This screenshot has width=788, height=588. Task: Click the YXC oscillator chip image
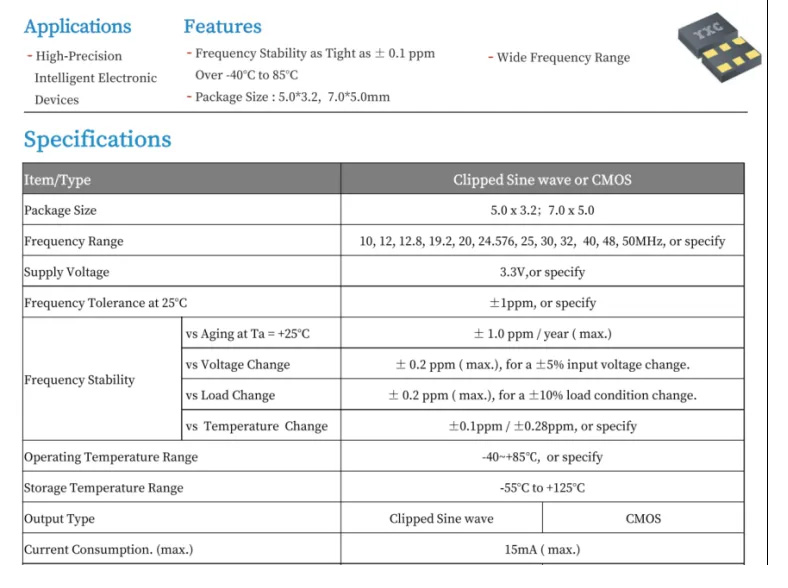coord(719,47)
